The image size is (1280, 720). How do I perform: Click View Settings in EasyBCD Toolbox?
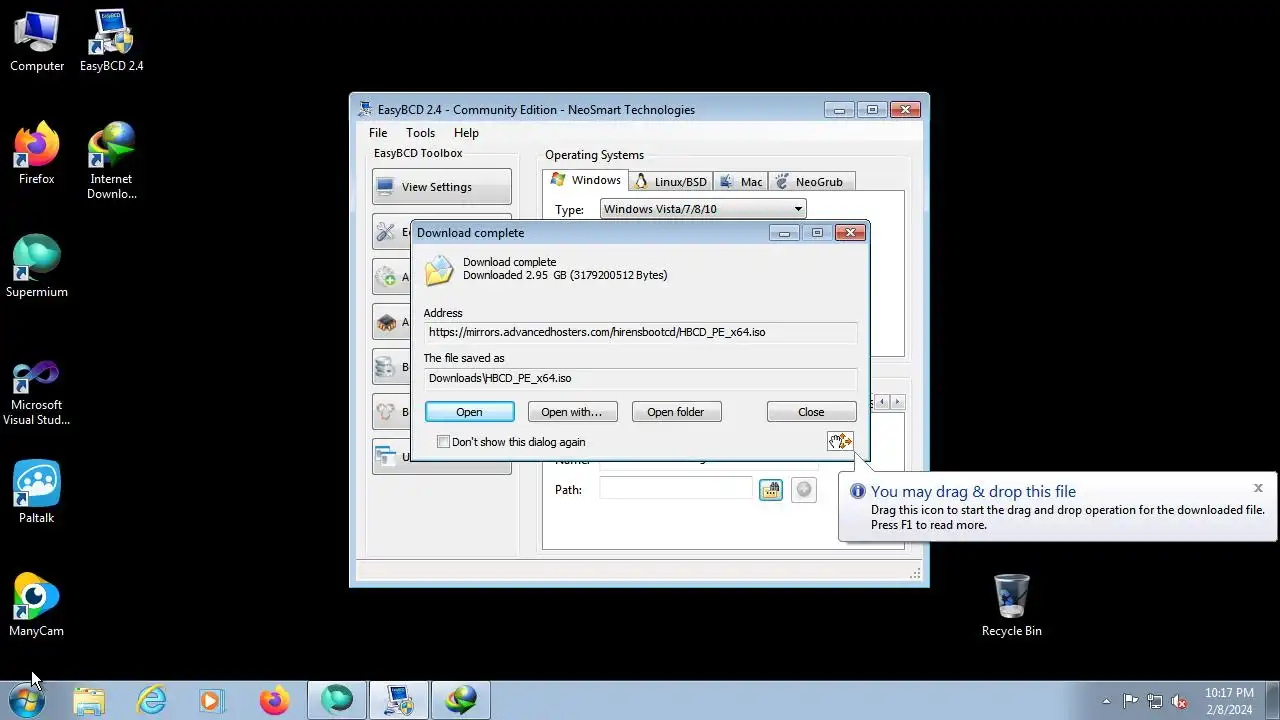click(442, 187)
